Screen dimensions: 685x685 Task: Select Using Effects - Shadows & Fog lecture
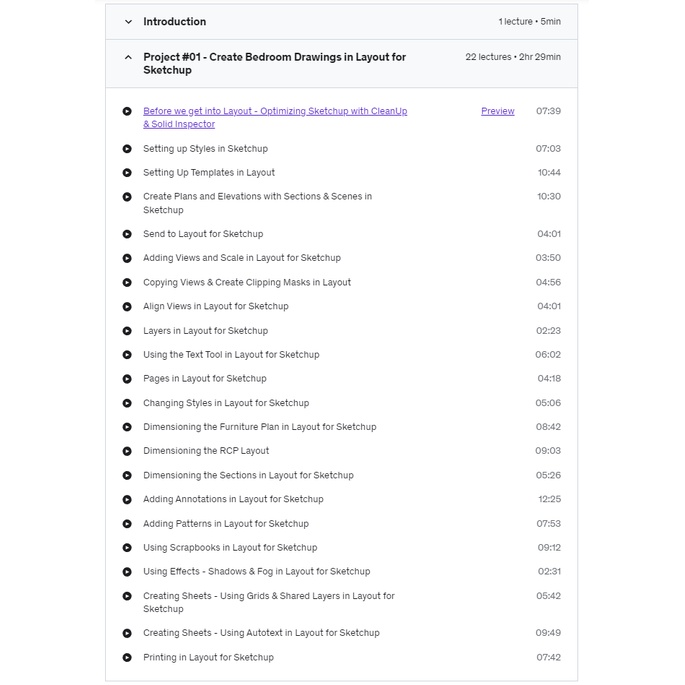[256, 572]
